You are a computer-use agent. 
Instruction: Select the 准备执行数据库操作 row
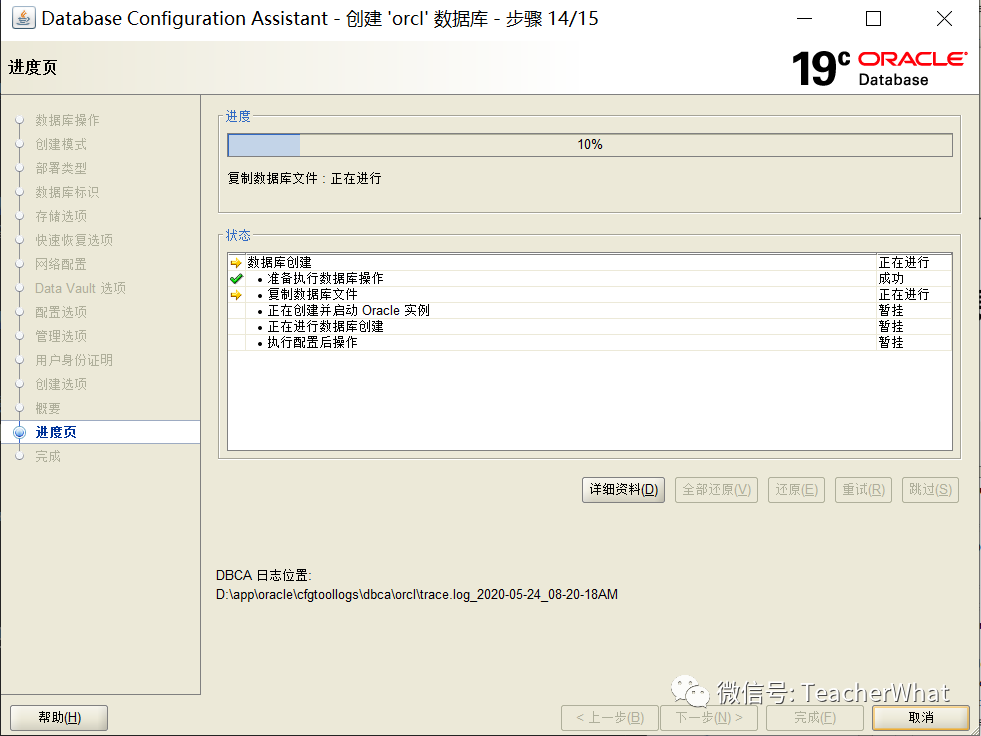point(590,279)
